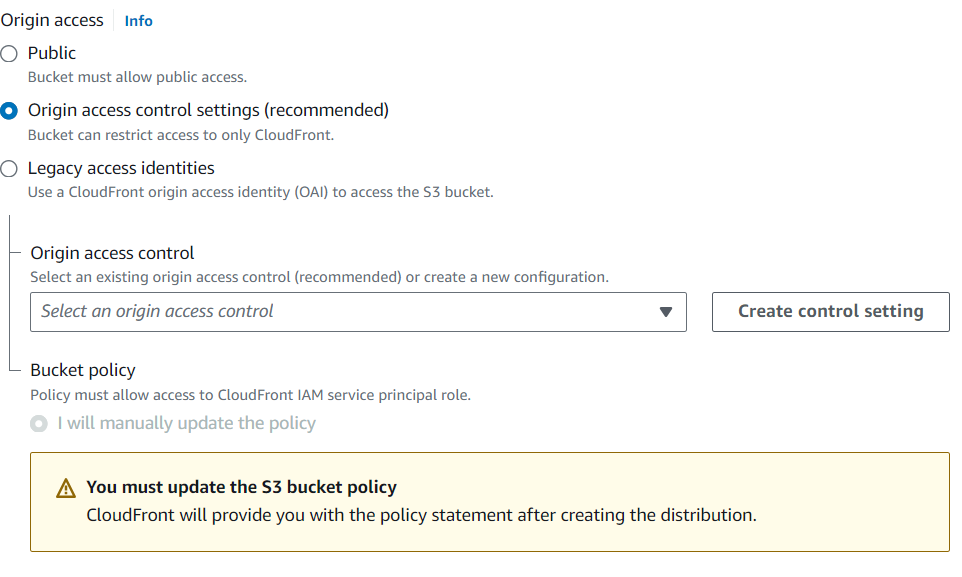Viewport: 962px width, 577px height.
Task: Click 'You must update the S3 bucket policy' heading
Action: [x=241, y=488]
